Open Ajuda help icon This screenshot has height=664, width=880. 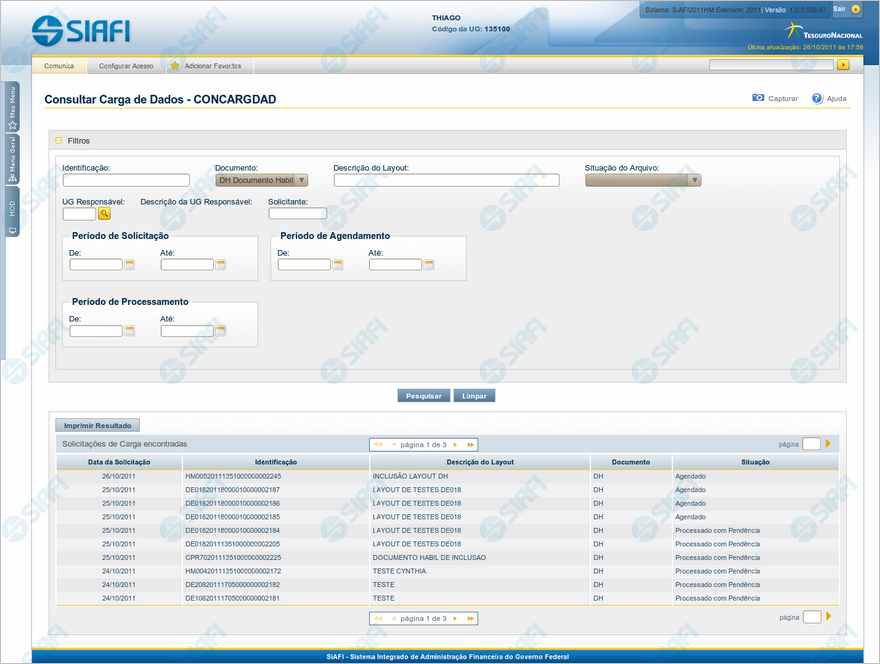click(x=817, y=99)
